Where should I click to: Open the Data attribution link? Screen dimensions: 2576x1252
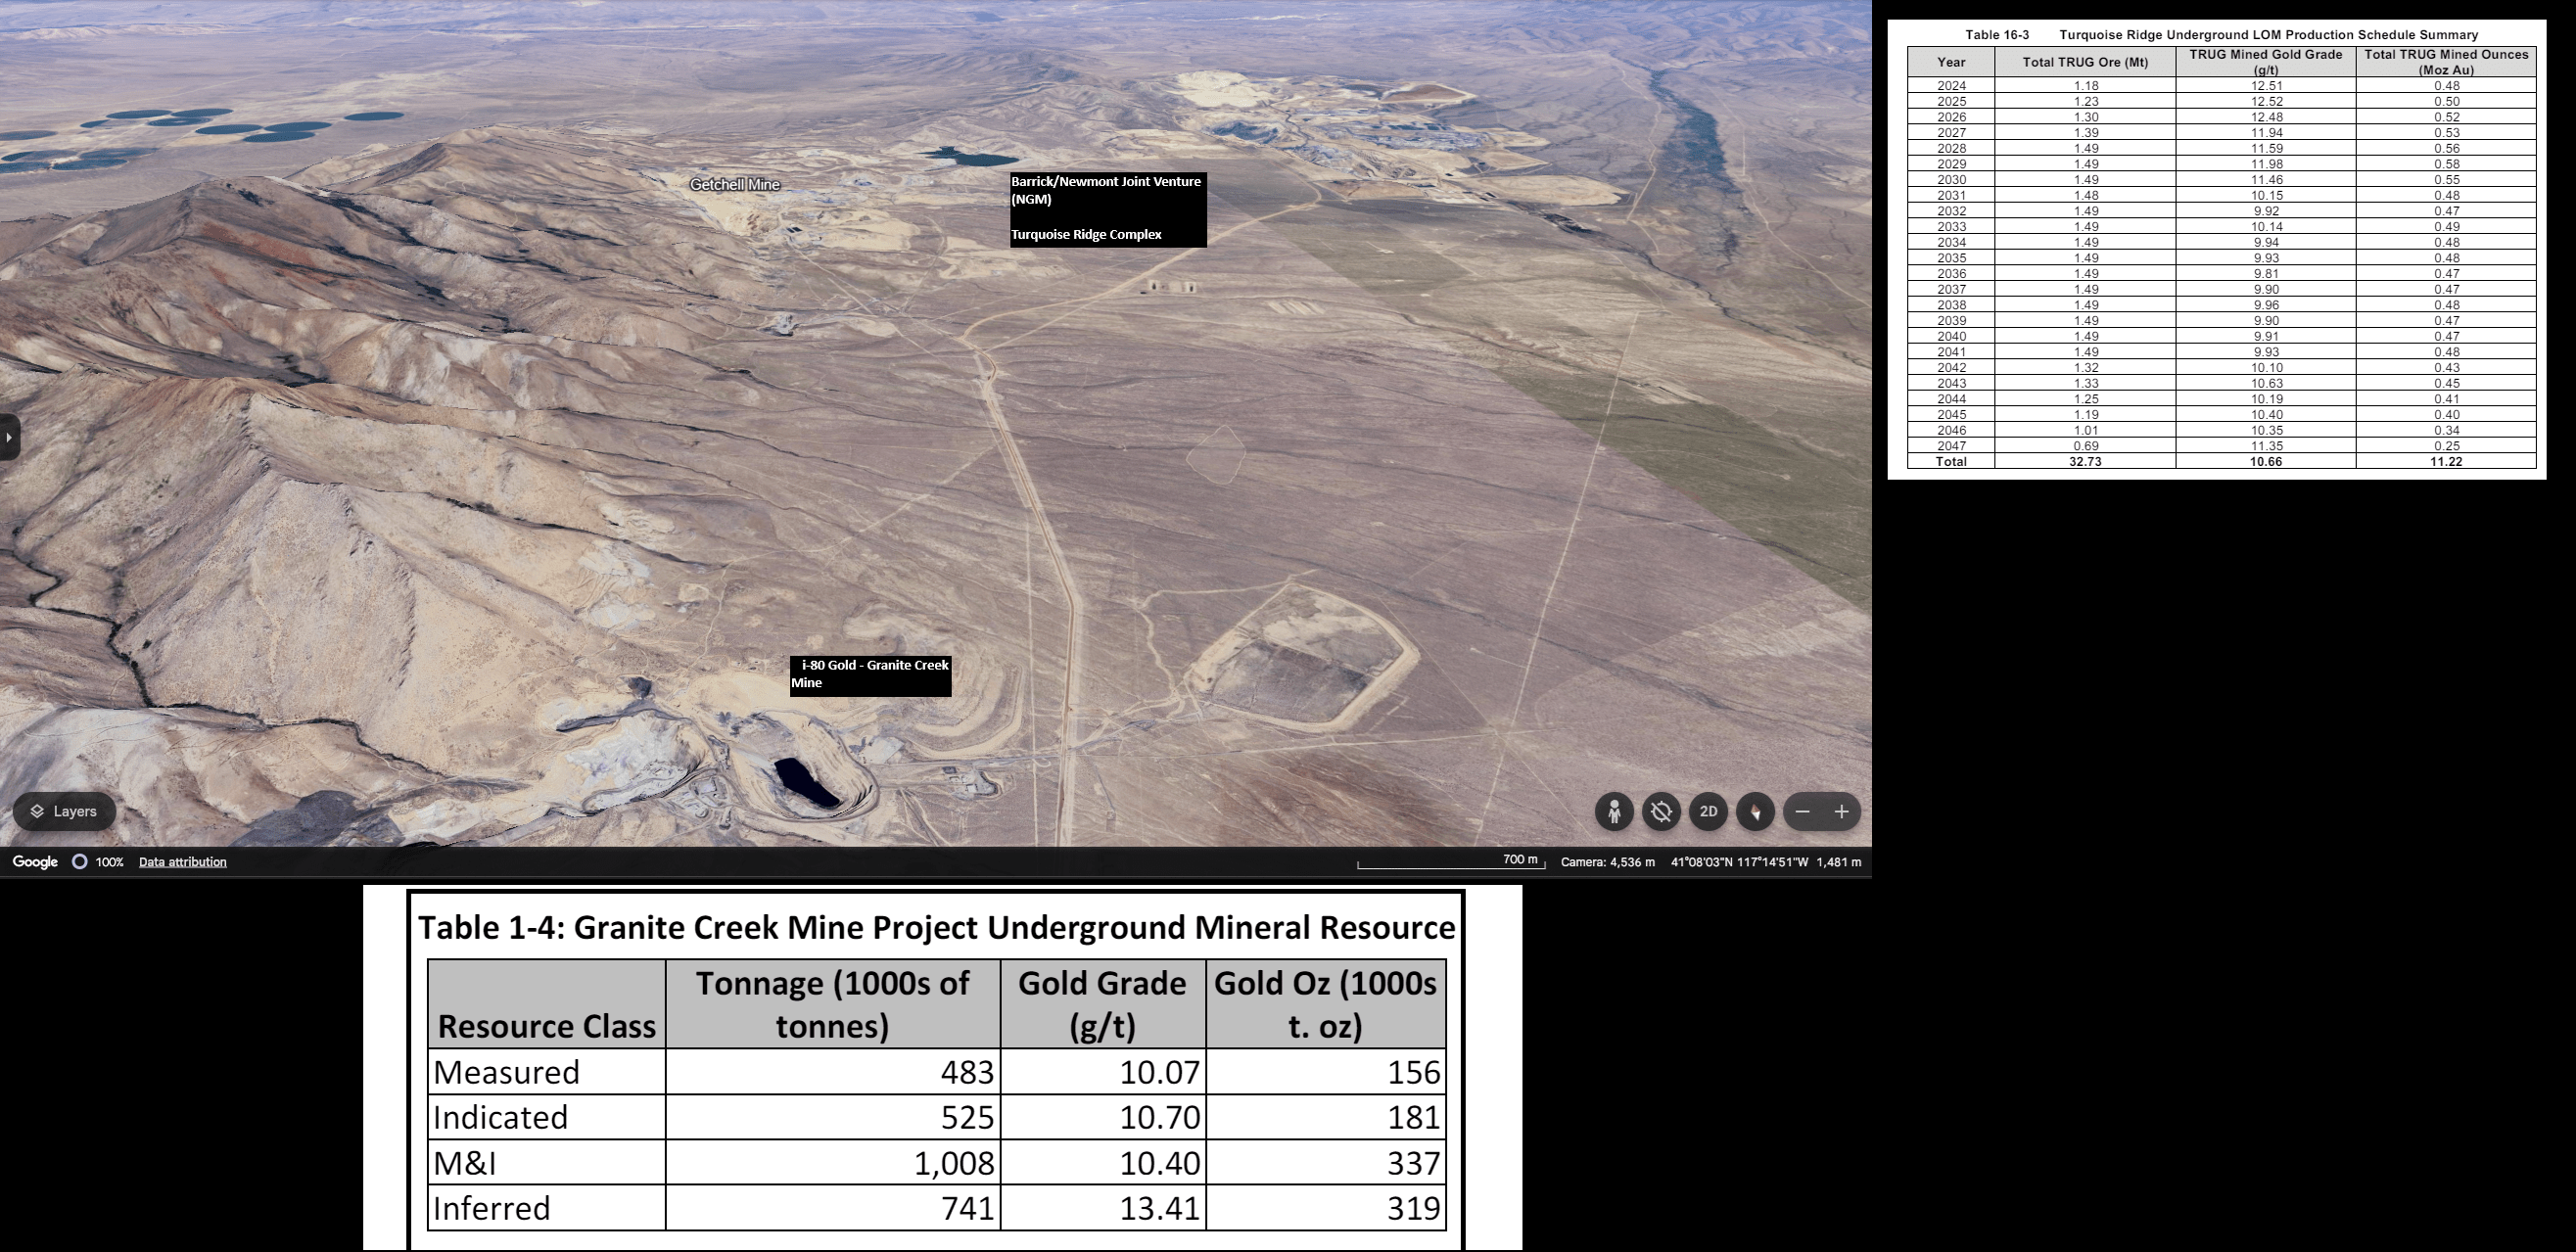(182, 861)
